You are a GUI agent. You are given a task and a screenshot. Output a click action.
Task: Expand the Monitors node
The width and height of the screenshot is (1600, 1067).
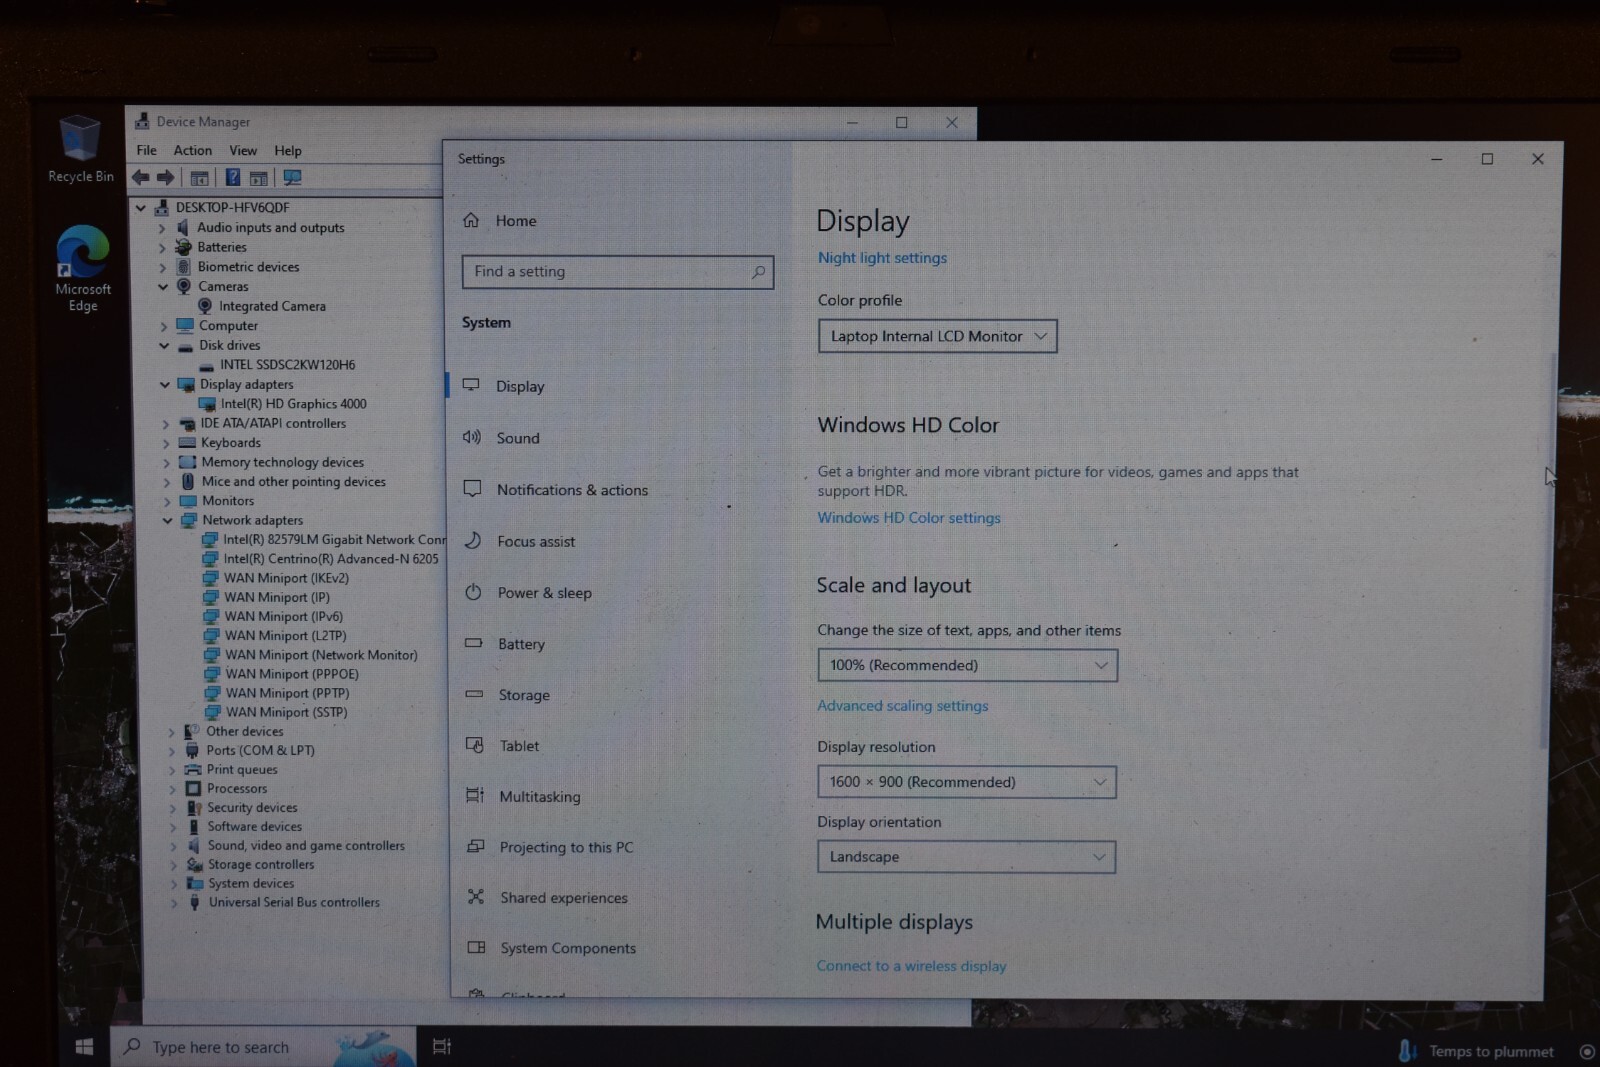[x=166, y=502]
